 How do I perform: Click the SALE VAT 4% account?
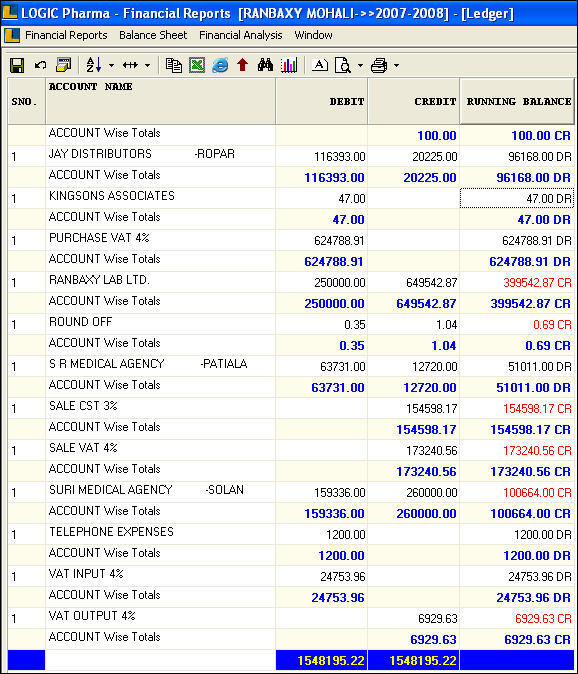[83, 448]
